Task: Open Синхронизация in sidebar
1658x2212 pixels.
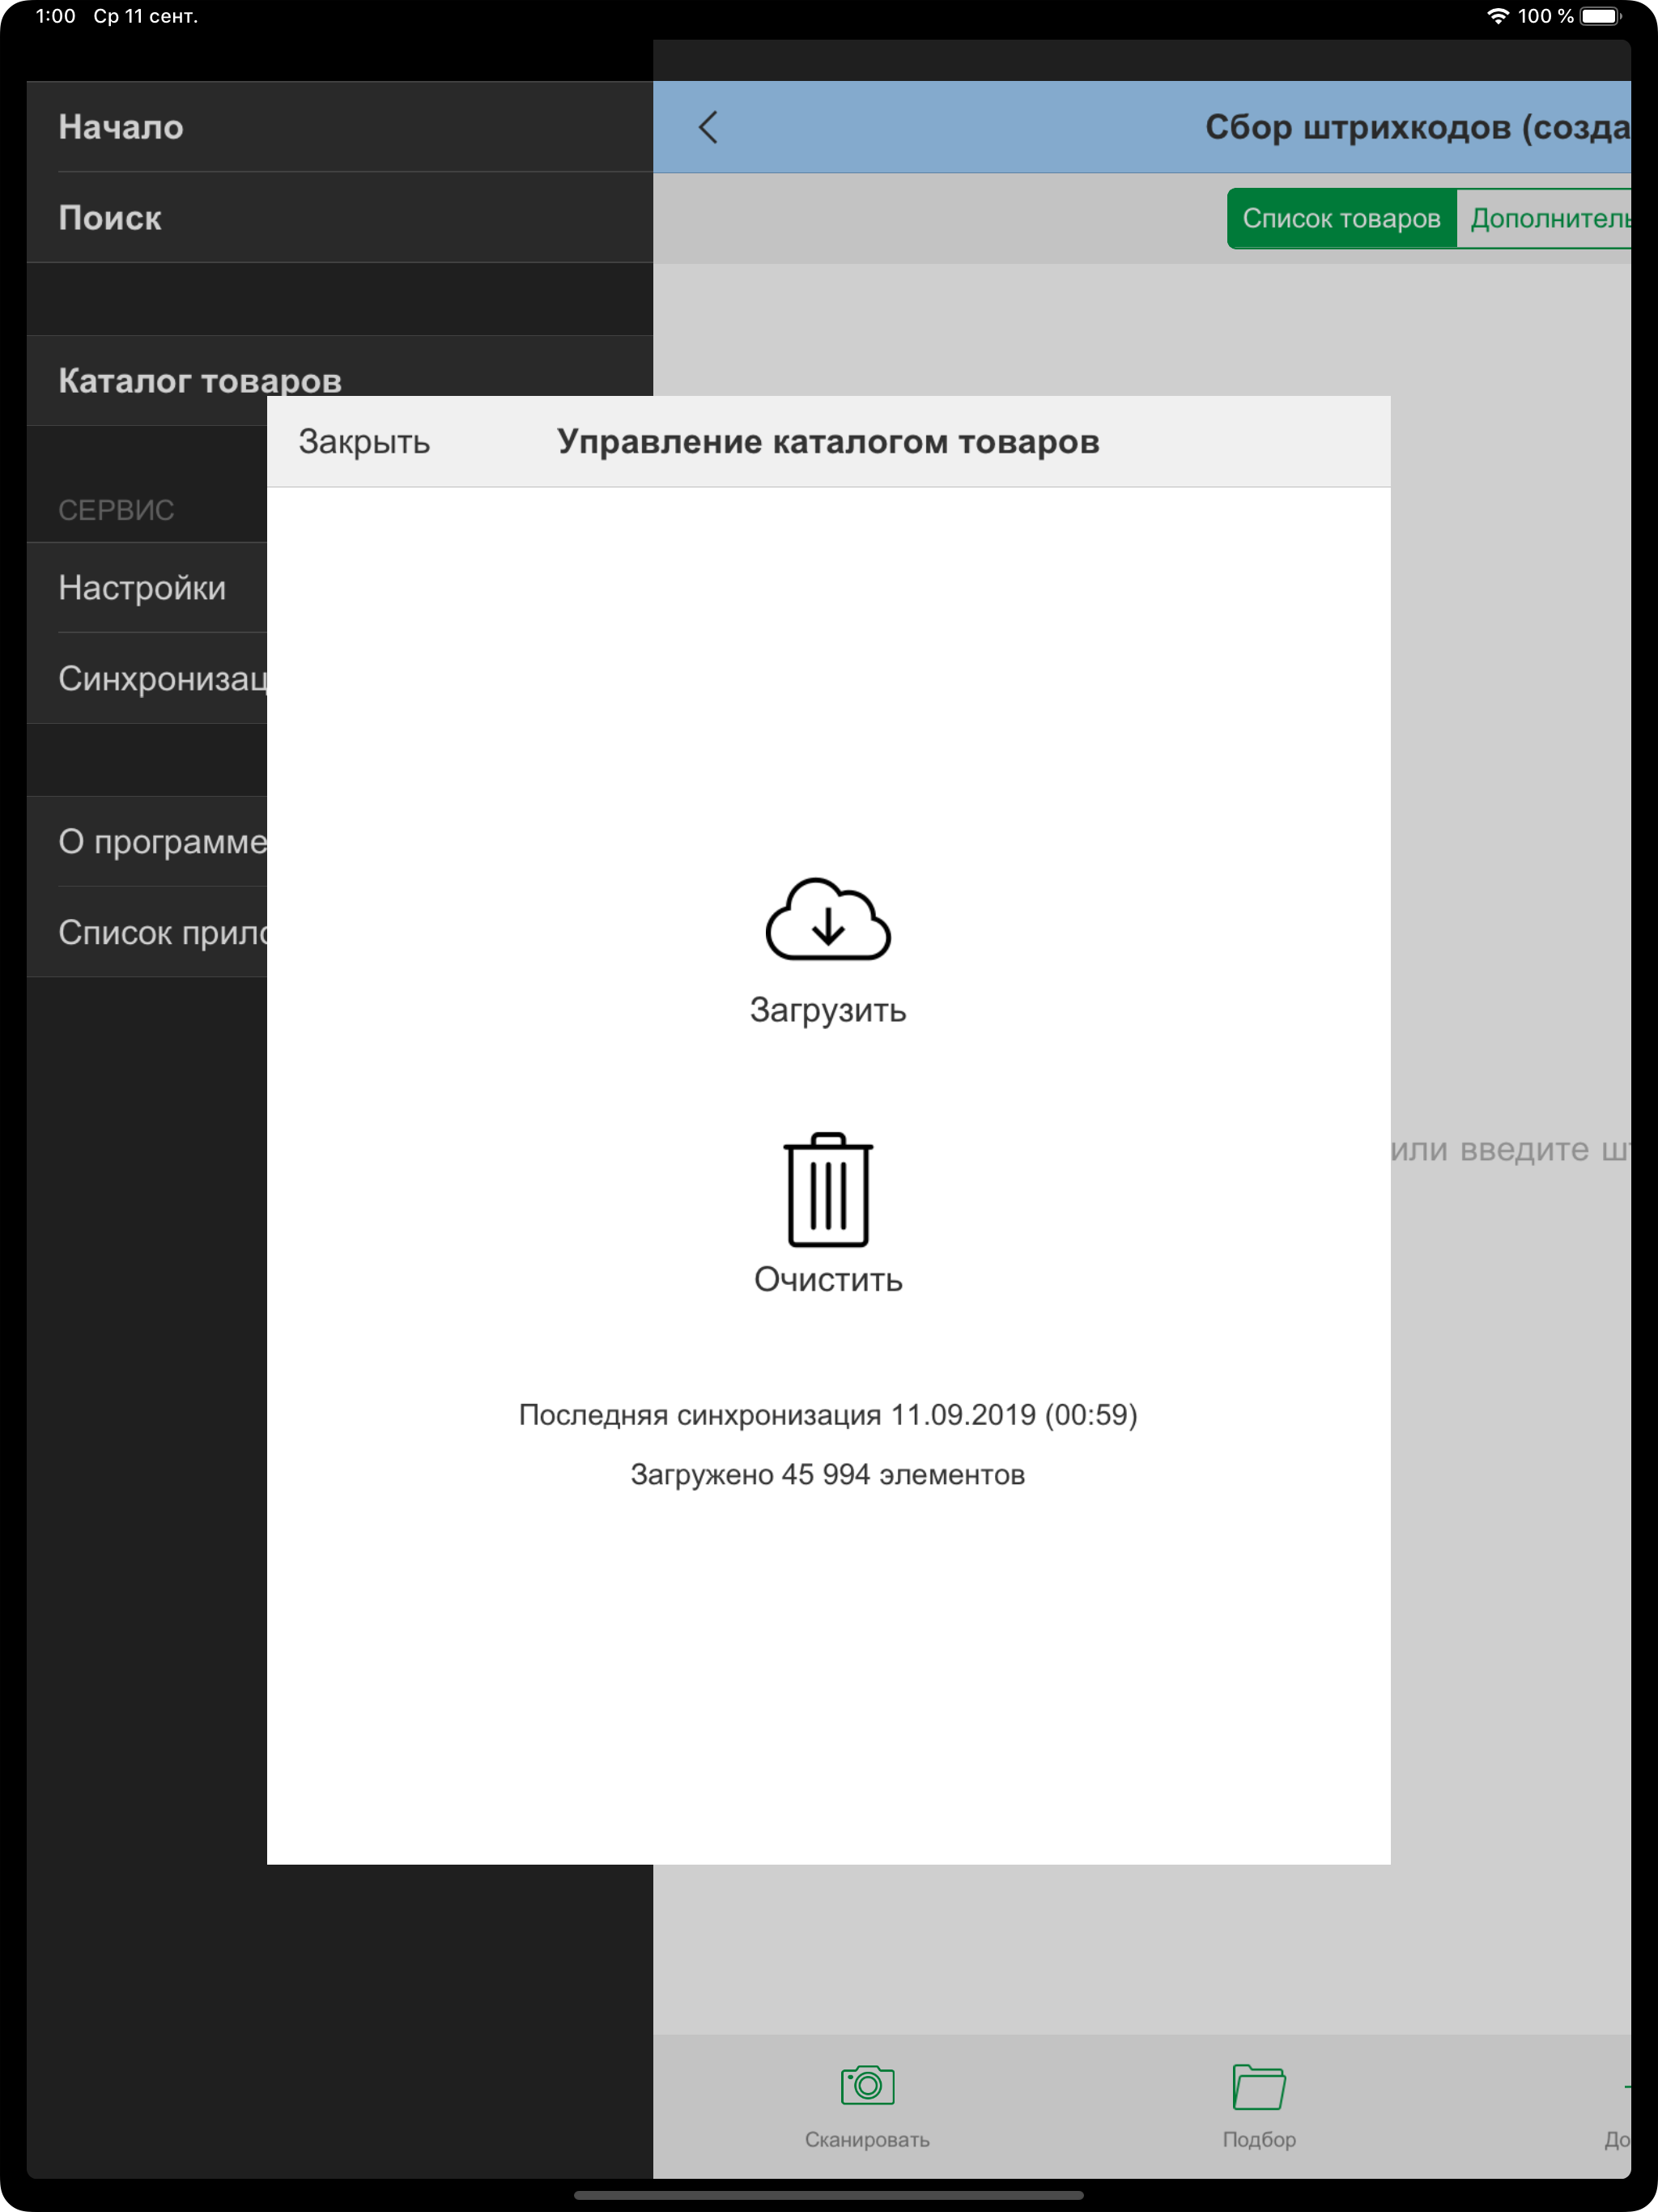Action: coord(147,678)
